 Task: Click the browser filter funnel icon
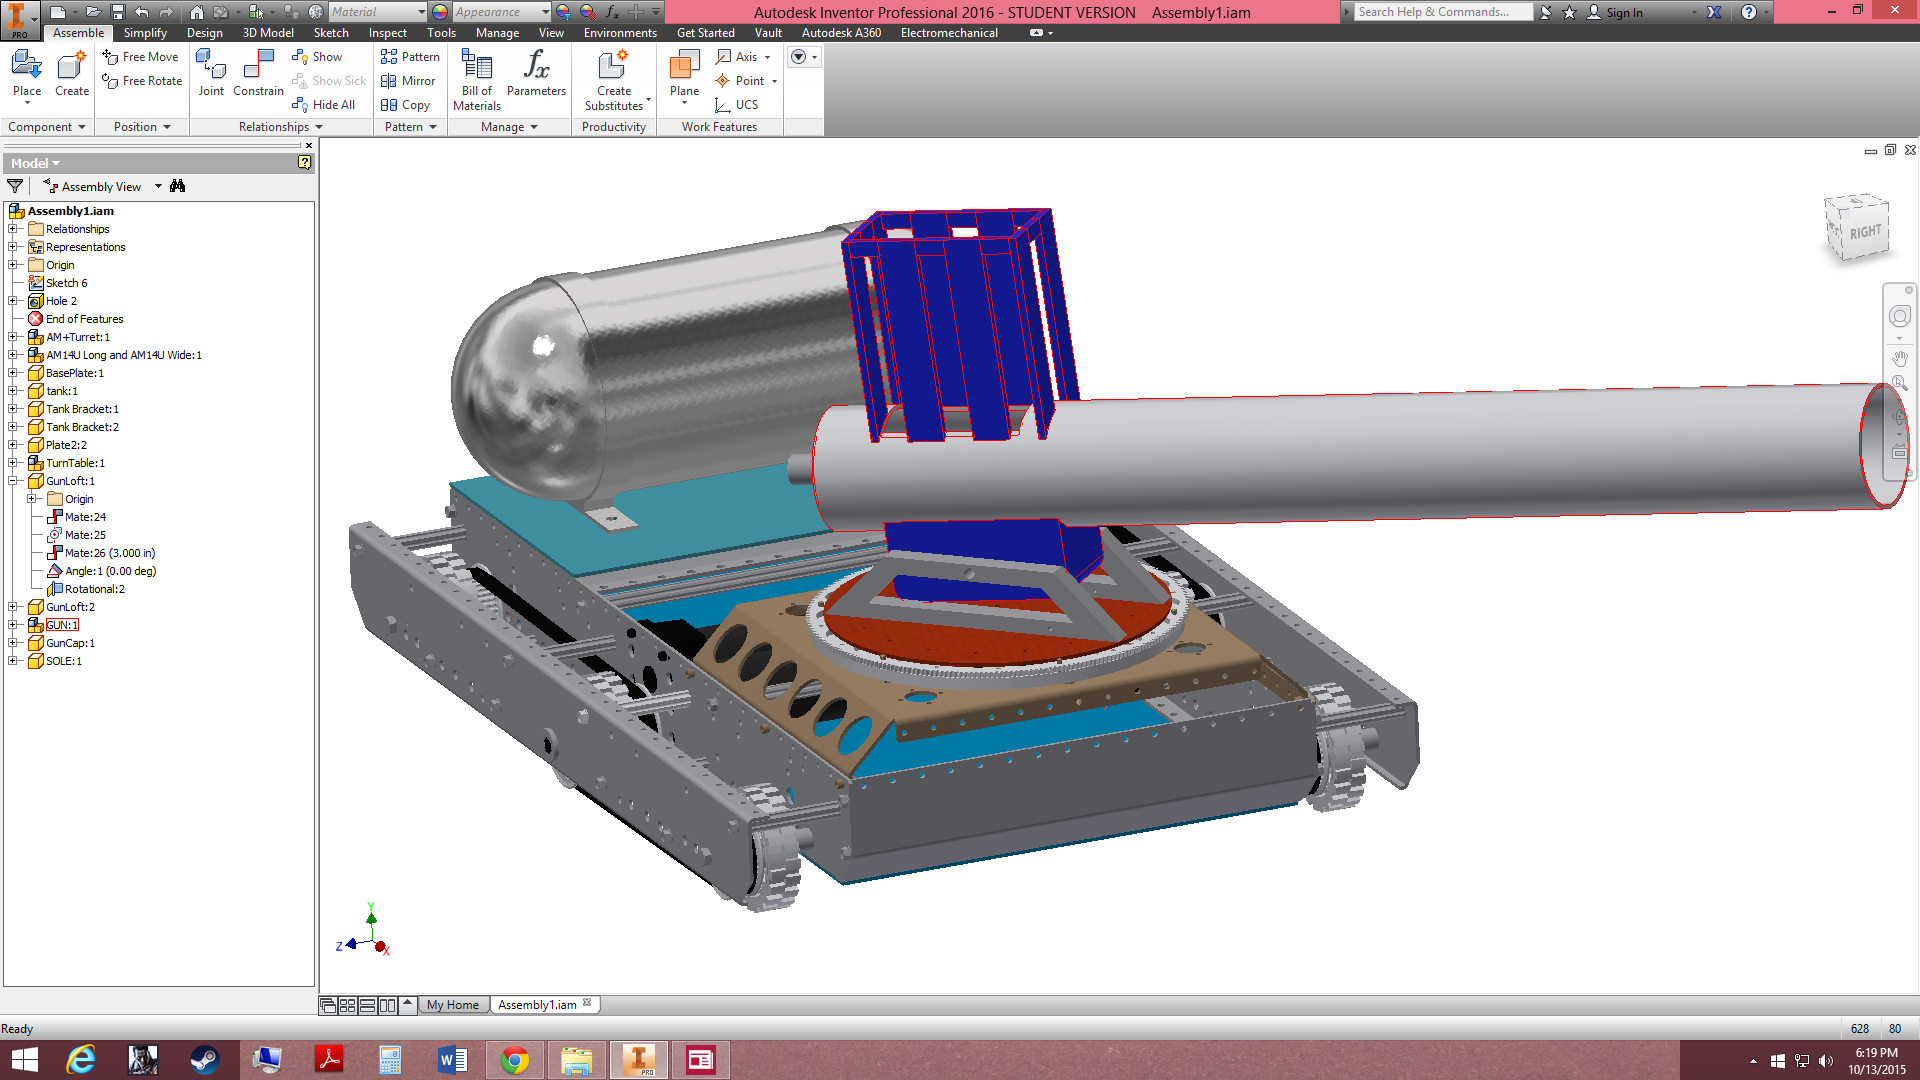(15, 186)
